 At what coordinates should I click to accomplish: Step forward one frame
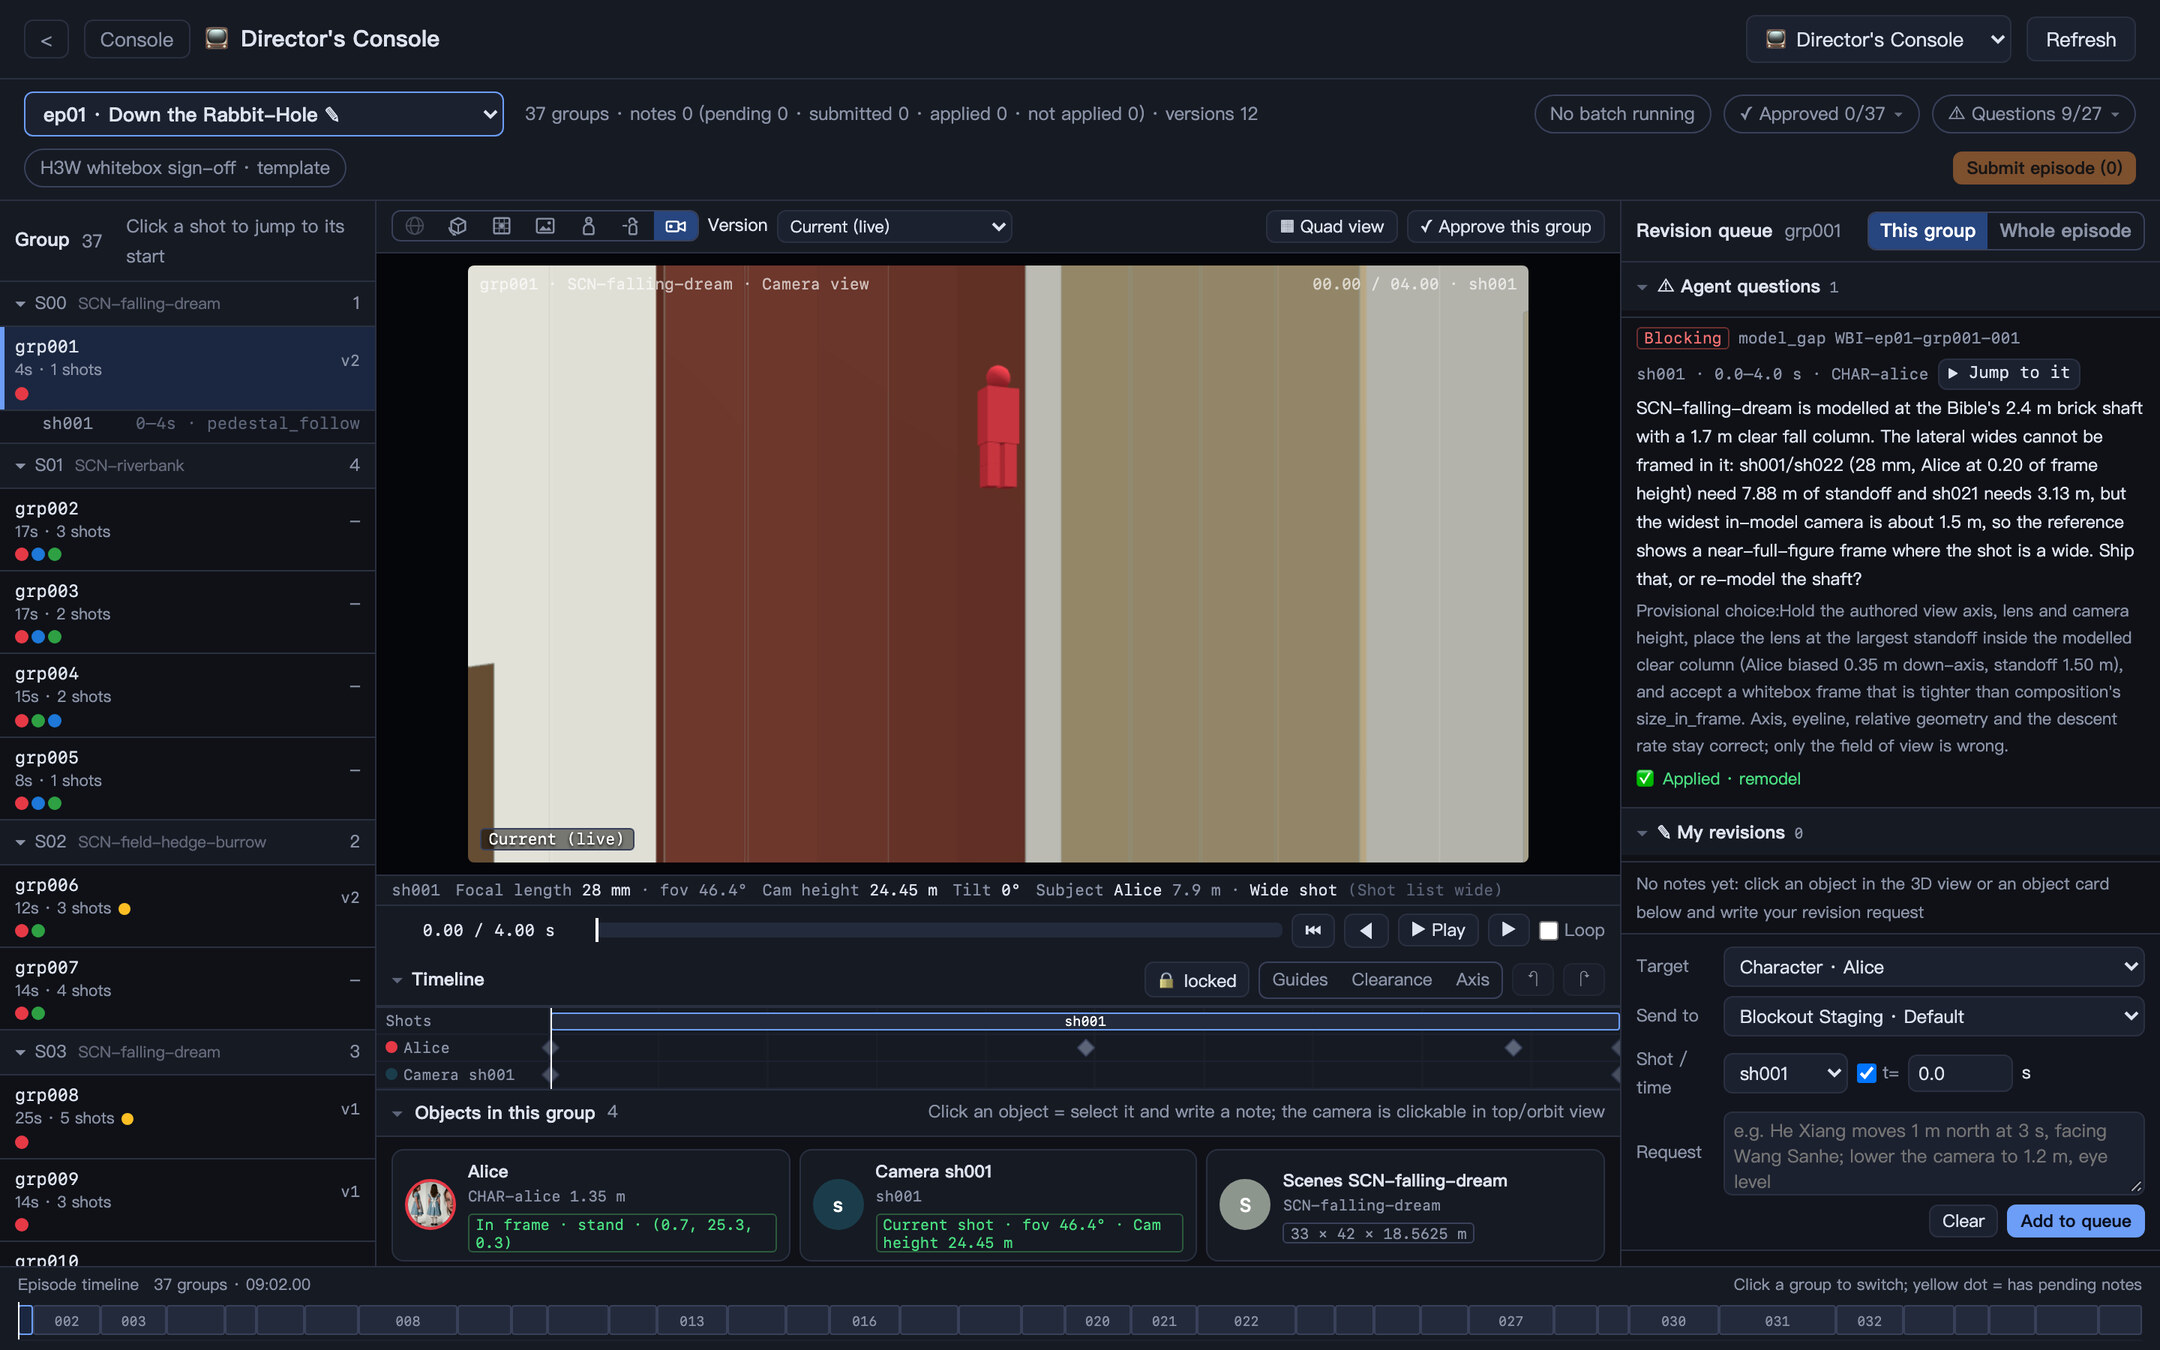1508,930
